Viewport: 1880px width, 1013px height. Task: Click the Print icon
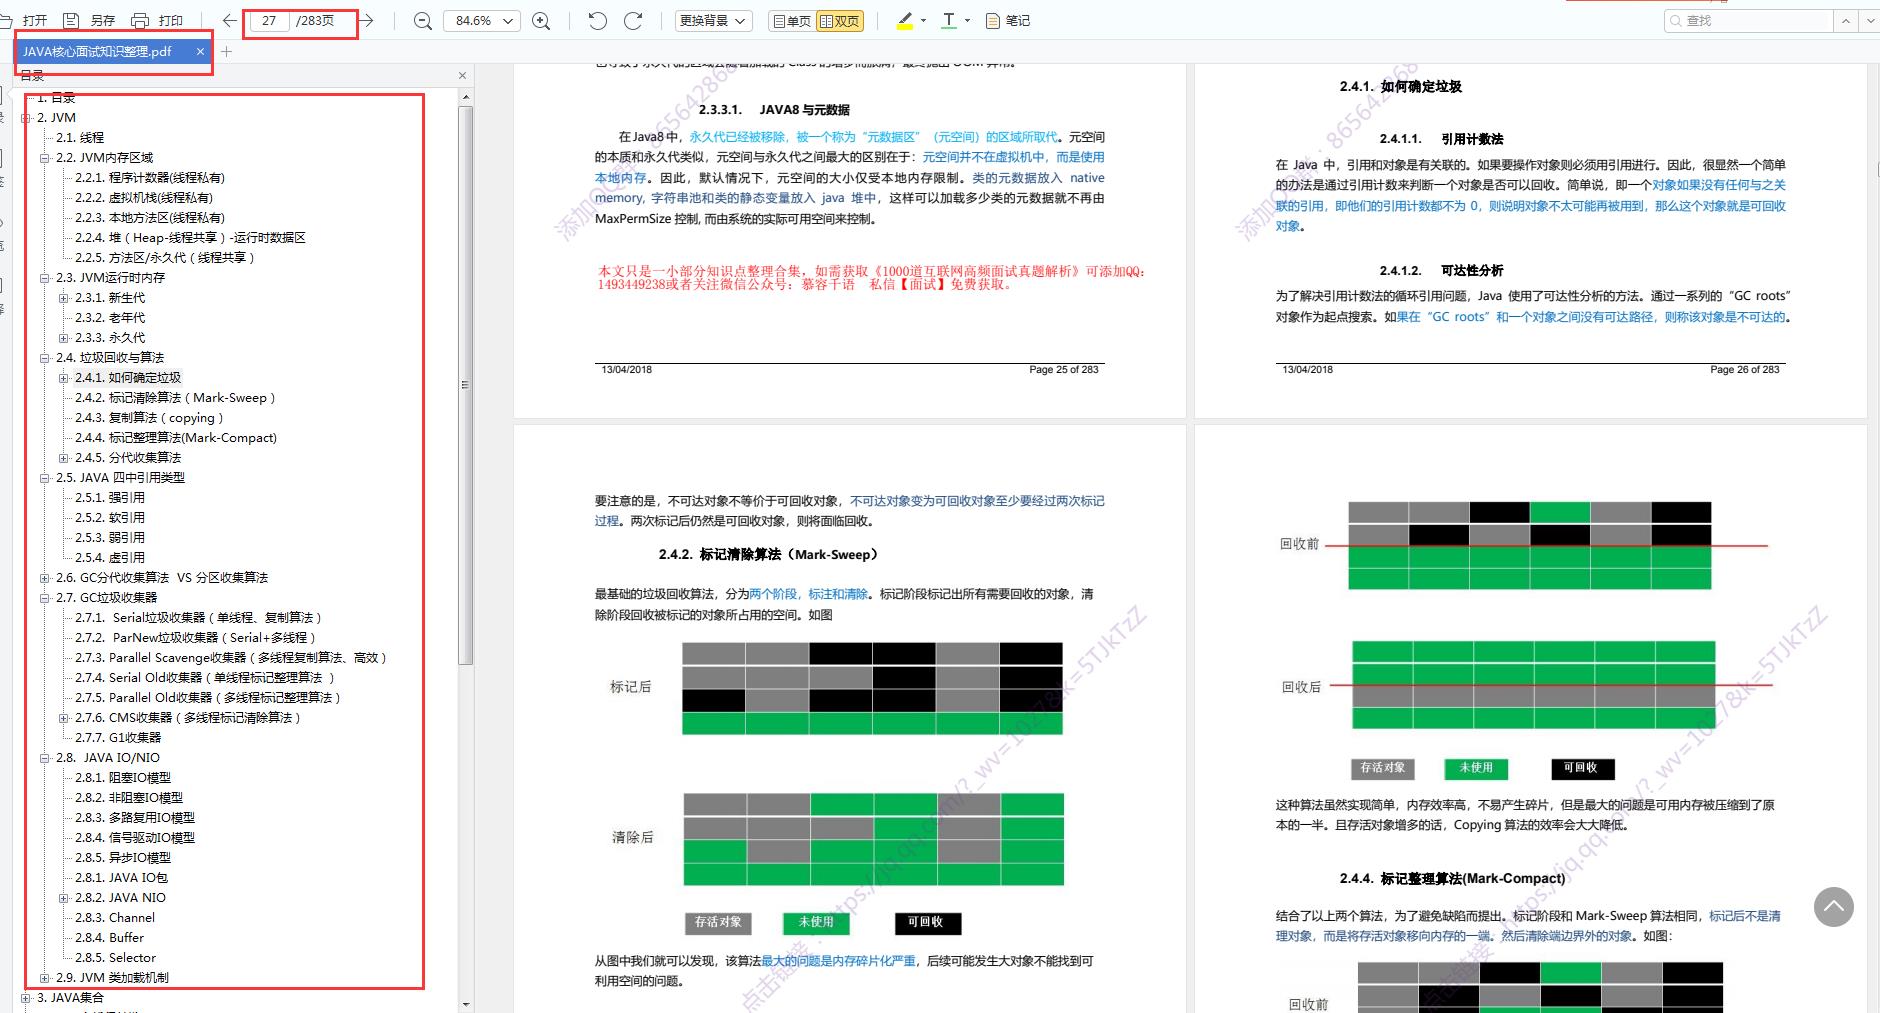click(140, 20)
